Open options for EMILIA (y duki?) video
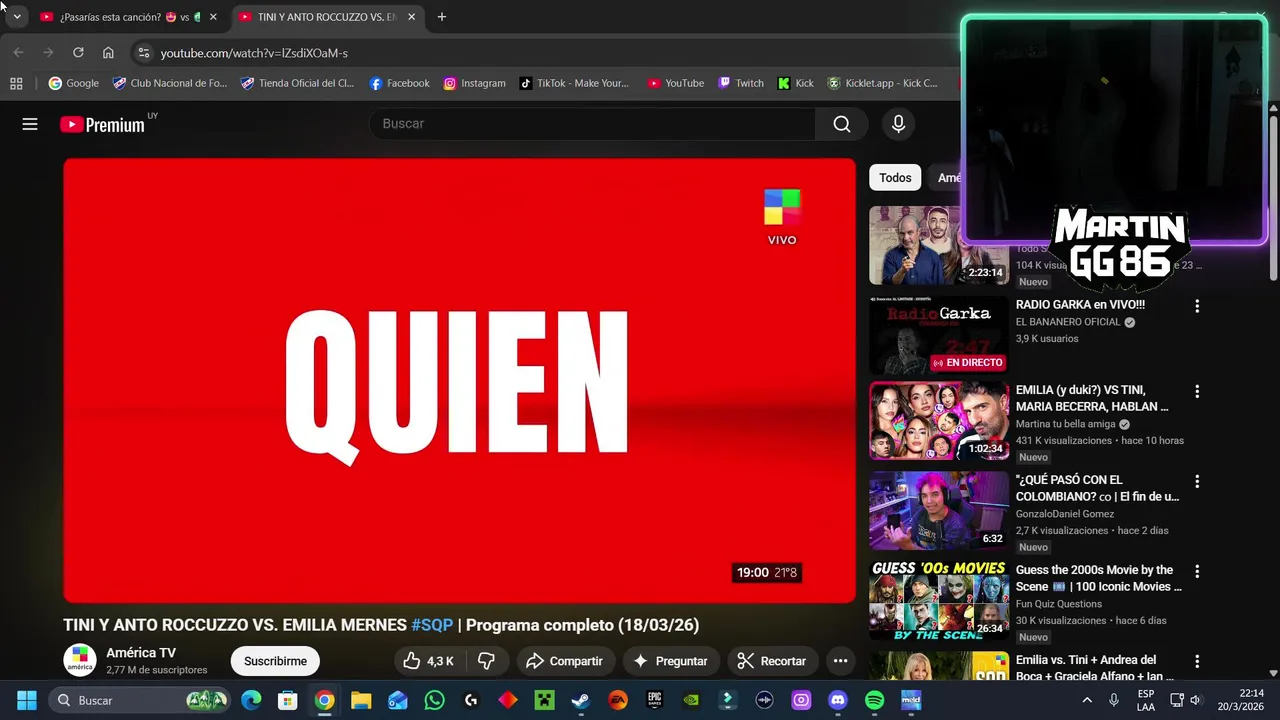Screen dimensions: 1280x720 pyautogui.click(x=1196, y=392)
